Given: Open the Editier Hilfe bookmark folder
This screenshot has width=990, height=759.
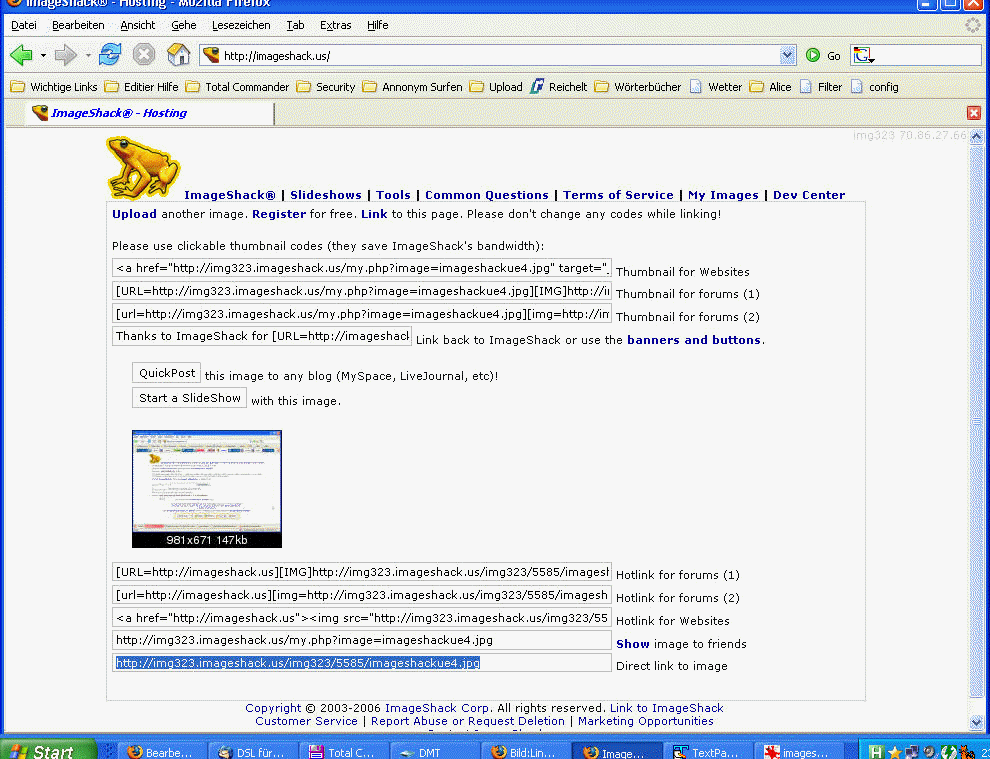Looking at the screenshot, I should [141, 87].
